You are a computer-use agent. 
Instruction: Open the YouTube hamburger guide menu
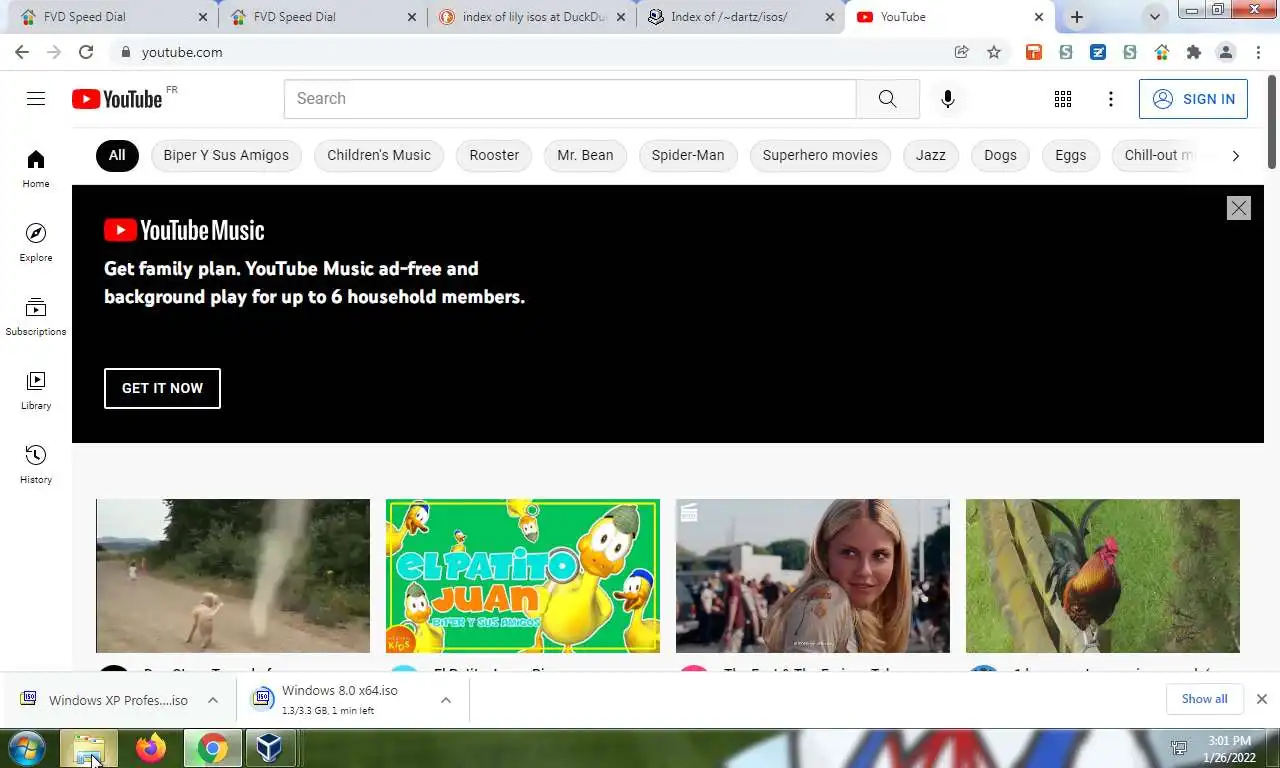(x=36, y=98)
